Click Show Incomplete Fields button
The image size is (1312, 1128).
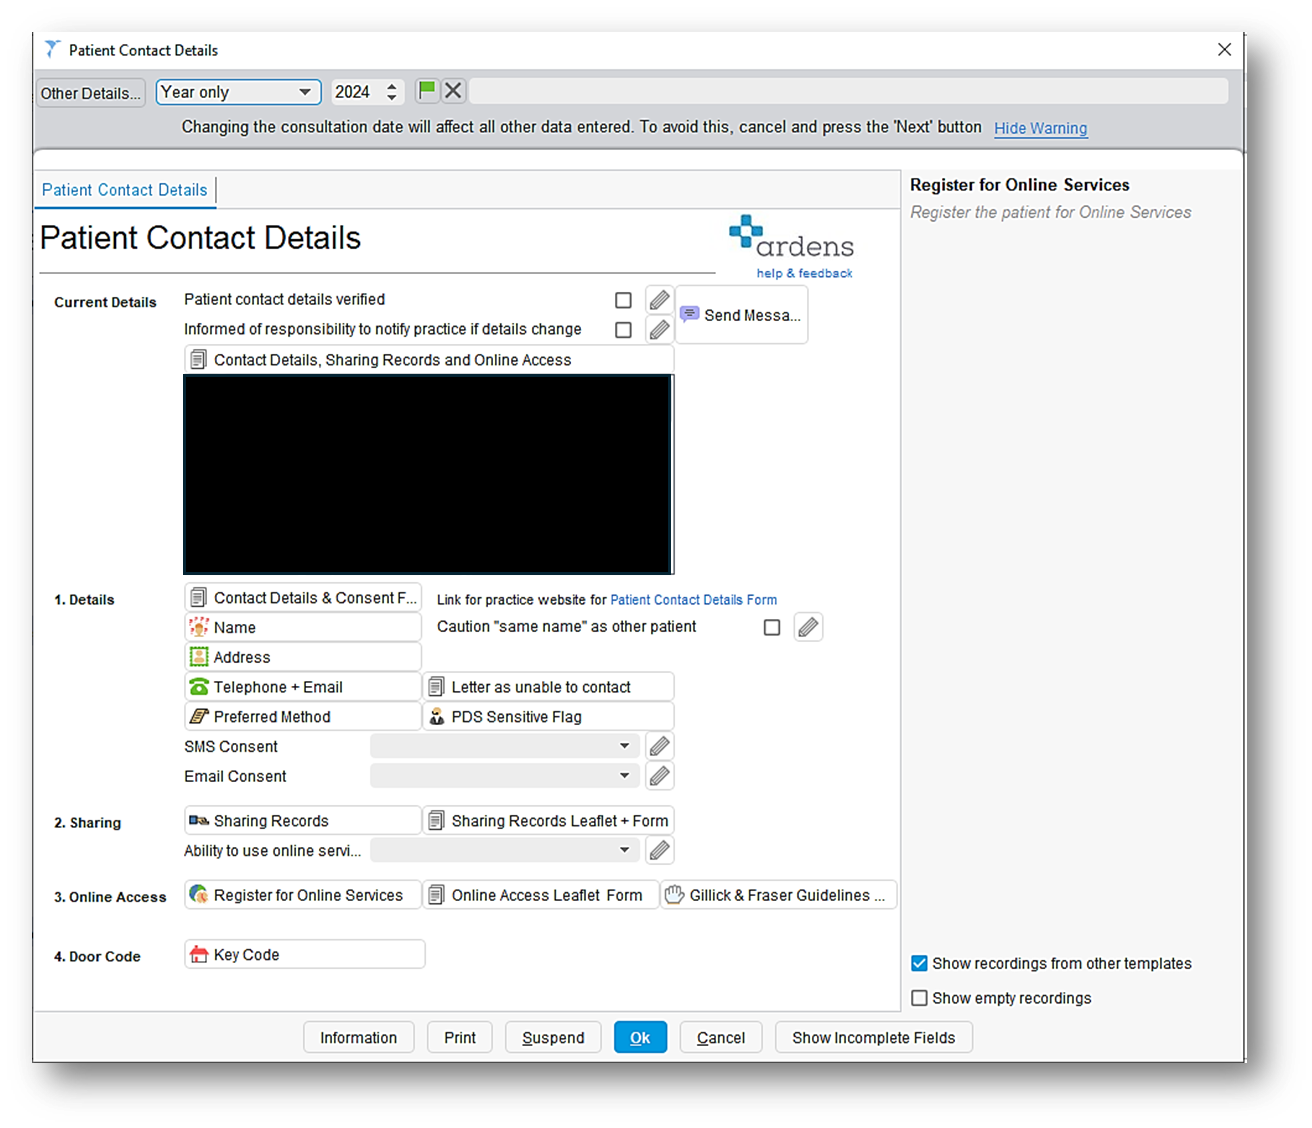(874, 1037)
